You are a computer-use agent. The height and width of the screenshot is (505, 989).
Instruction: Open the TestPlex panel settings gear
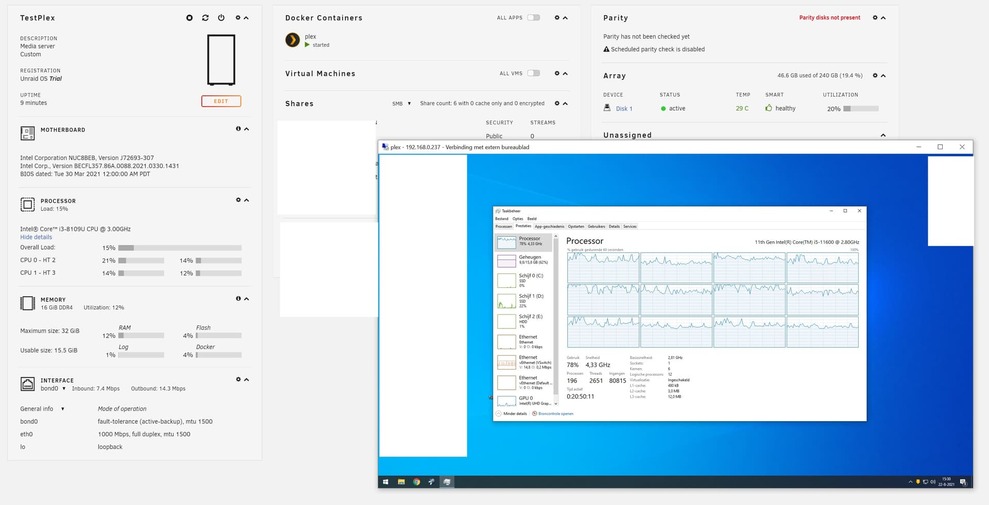tap(238, 18)
